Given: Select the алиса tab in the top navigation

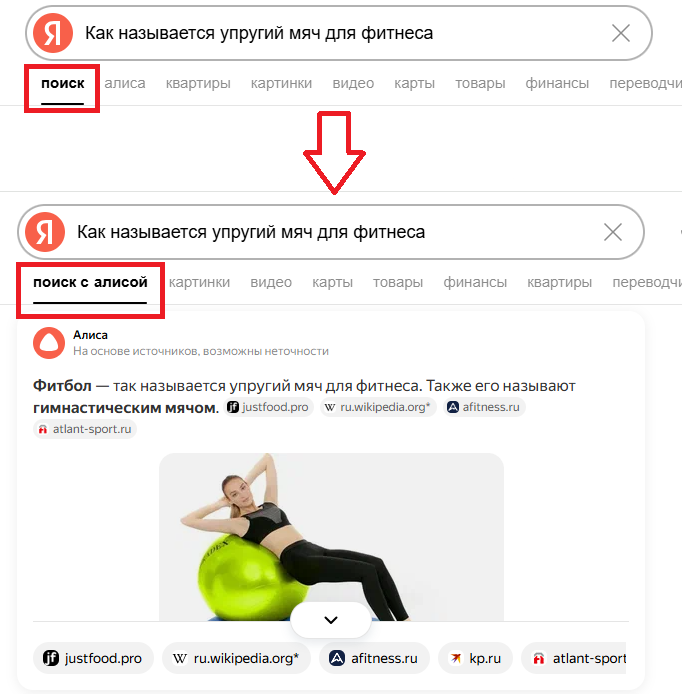Looking at the screenshot, I should (125, 83).
